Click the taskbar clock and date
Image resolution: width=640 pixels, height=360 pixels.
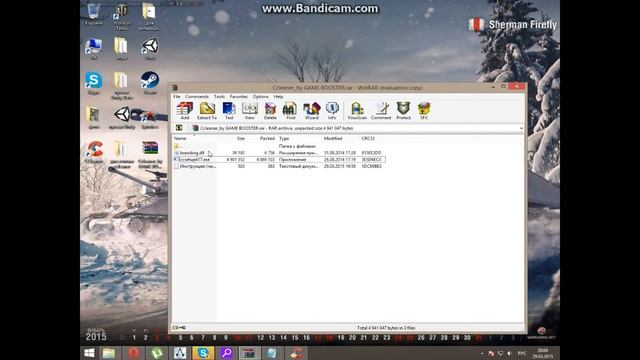(542, 353)
